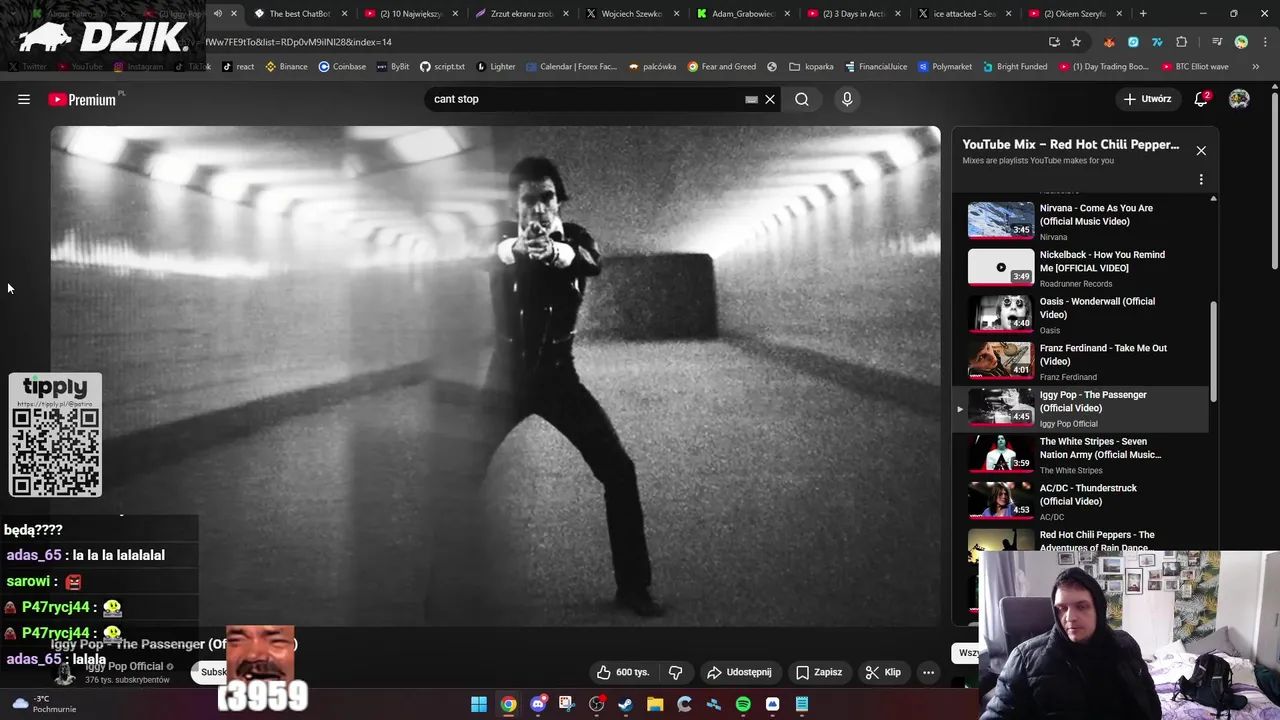Open the Binance bookmark
This screenshot has width=1280, height=720.
(x=286, y=67)
